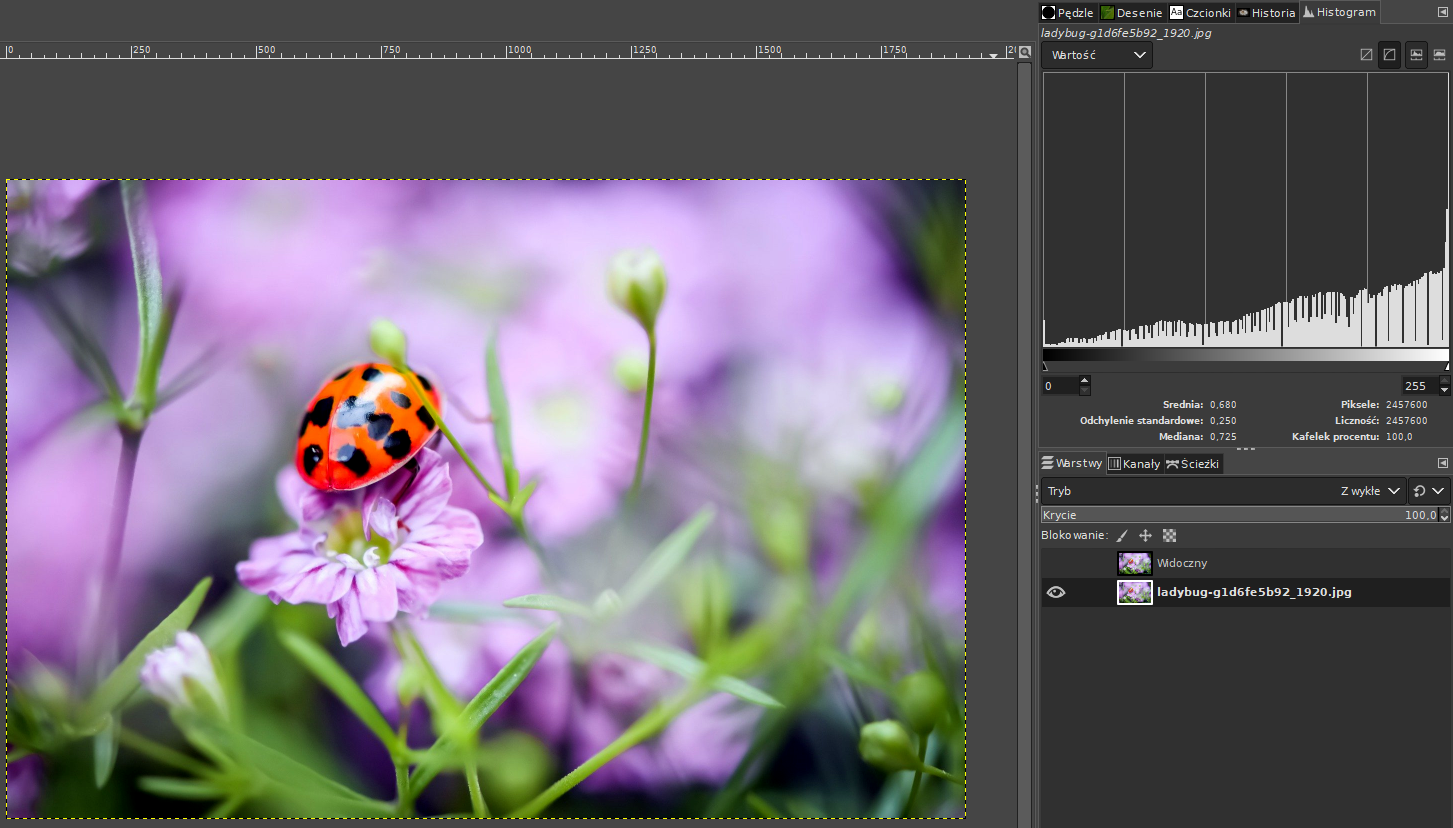
Task: Open the Wartość channel dropdown
Action: coord(1097,55)
